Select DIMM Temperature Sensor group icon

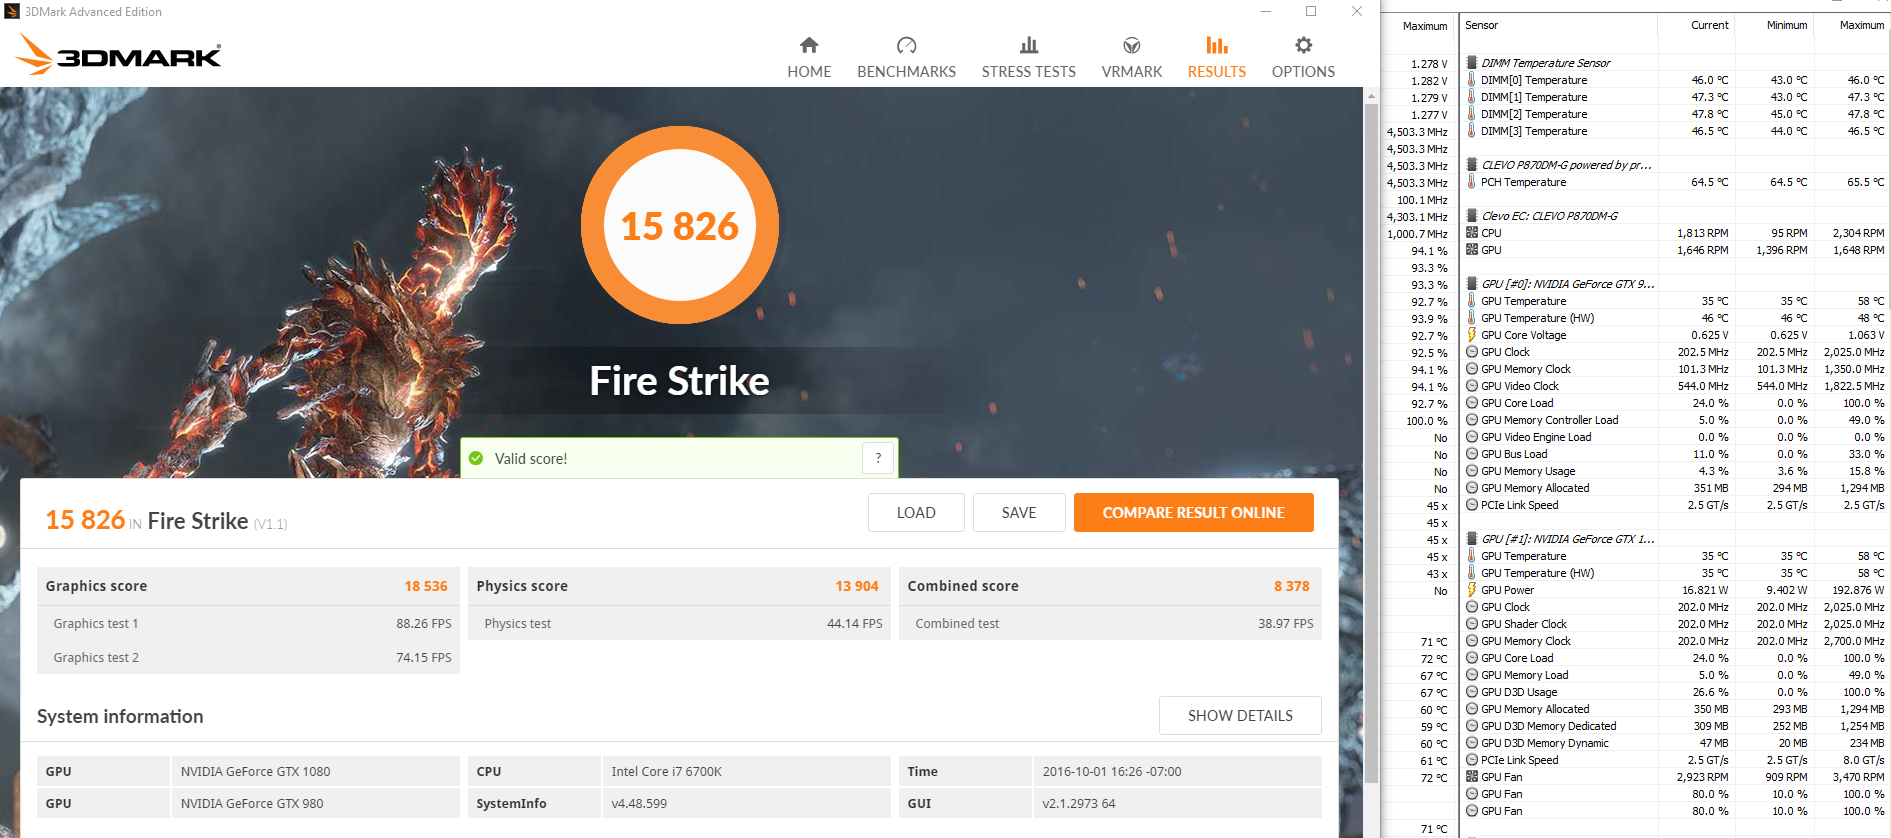[1472, 62]
